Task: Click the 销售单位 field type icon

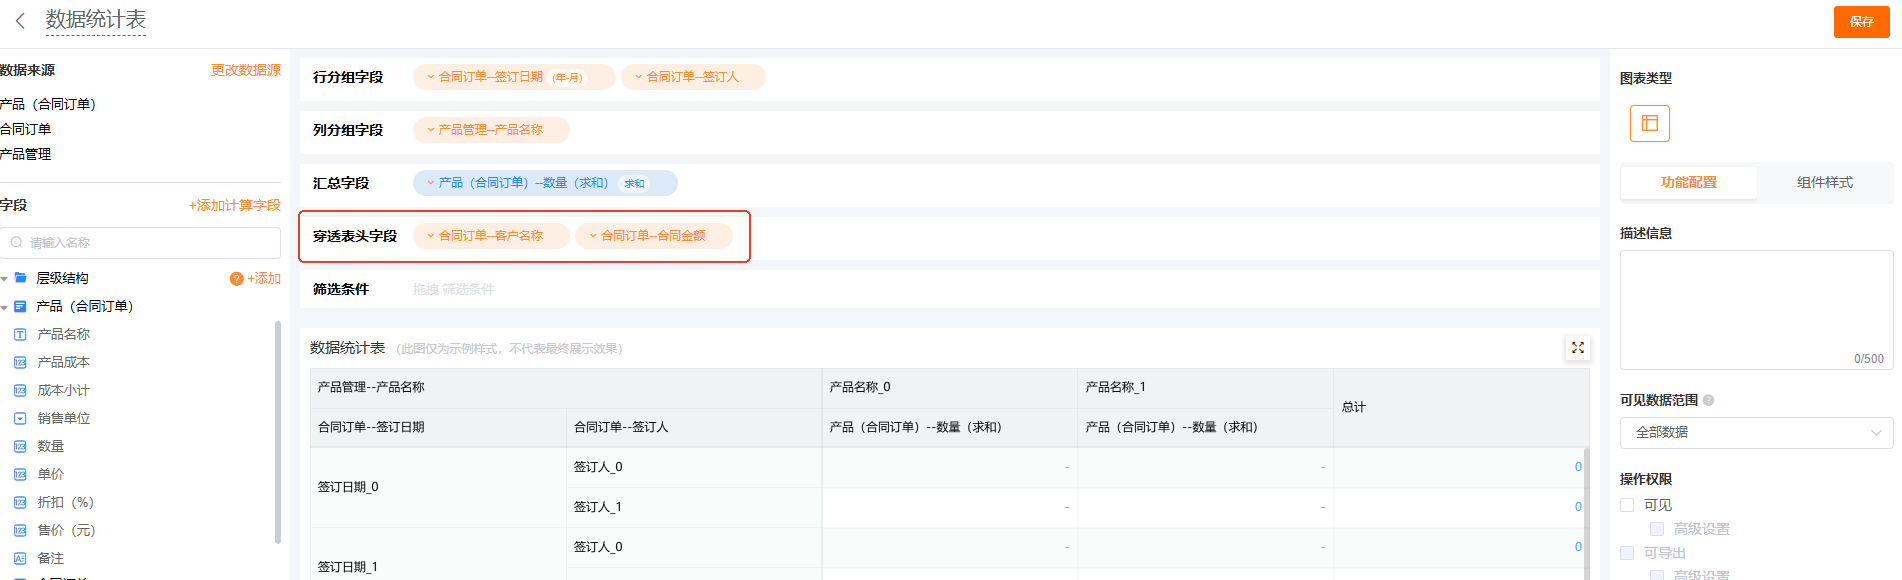Action: tap(20, 418)
